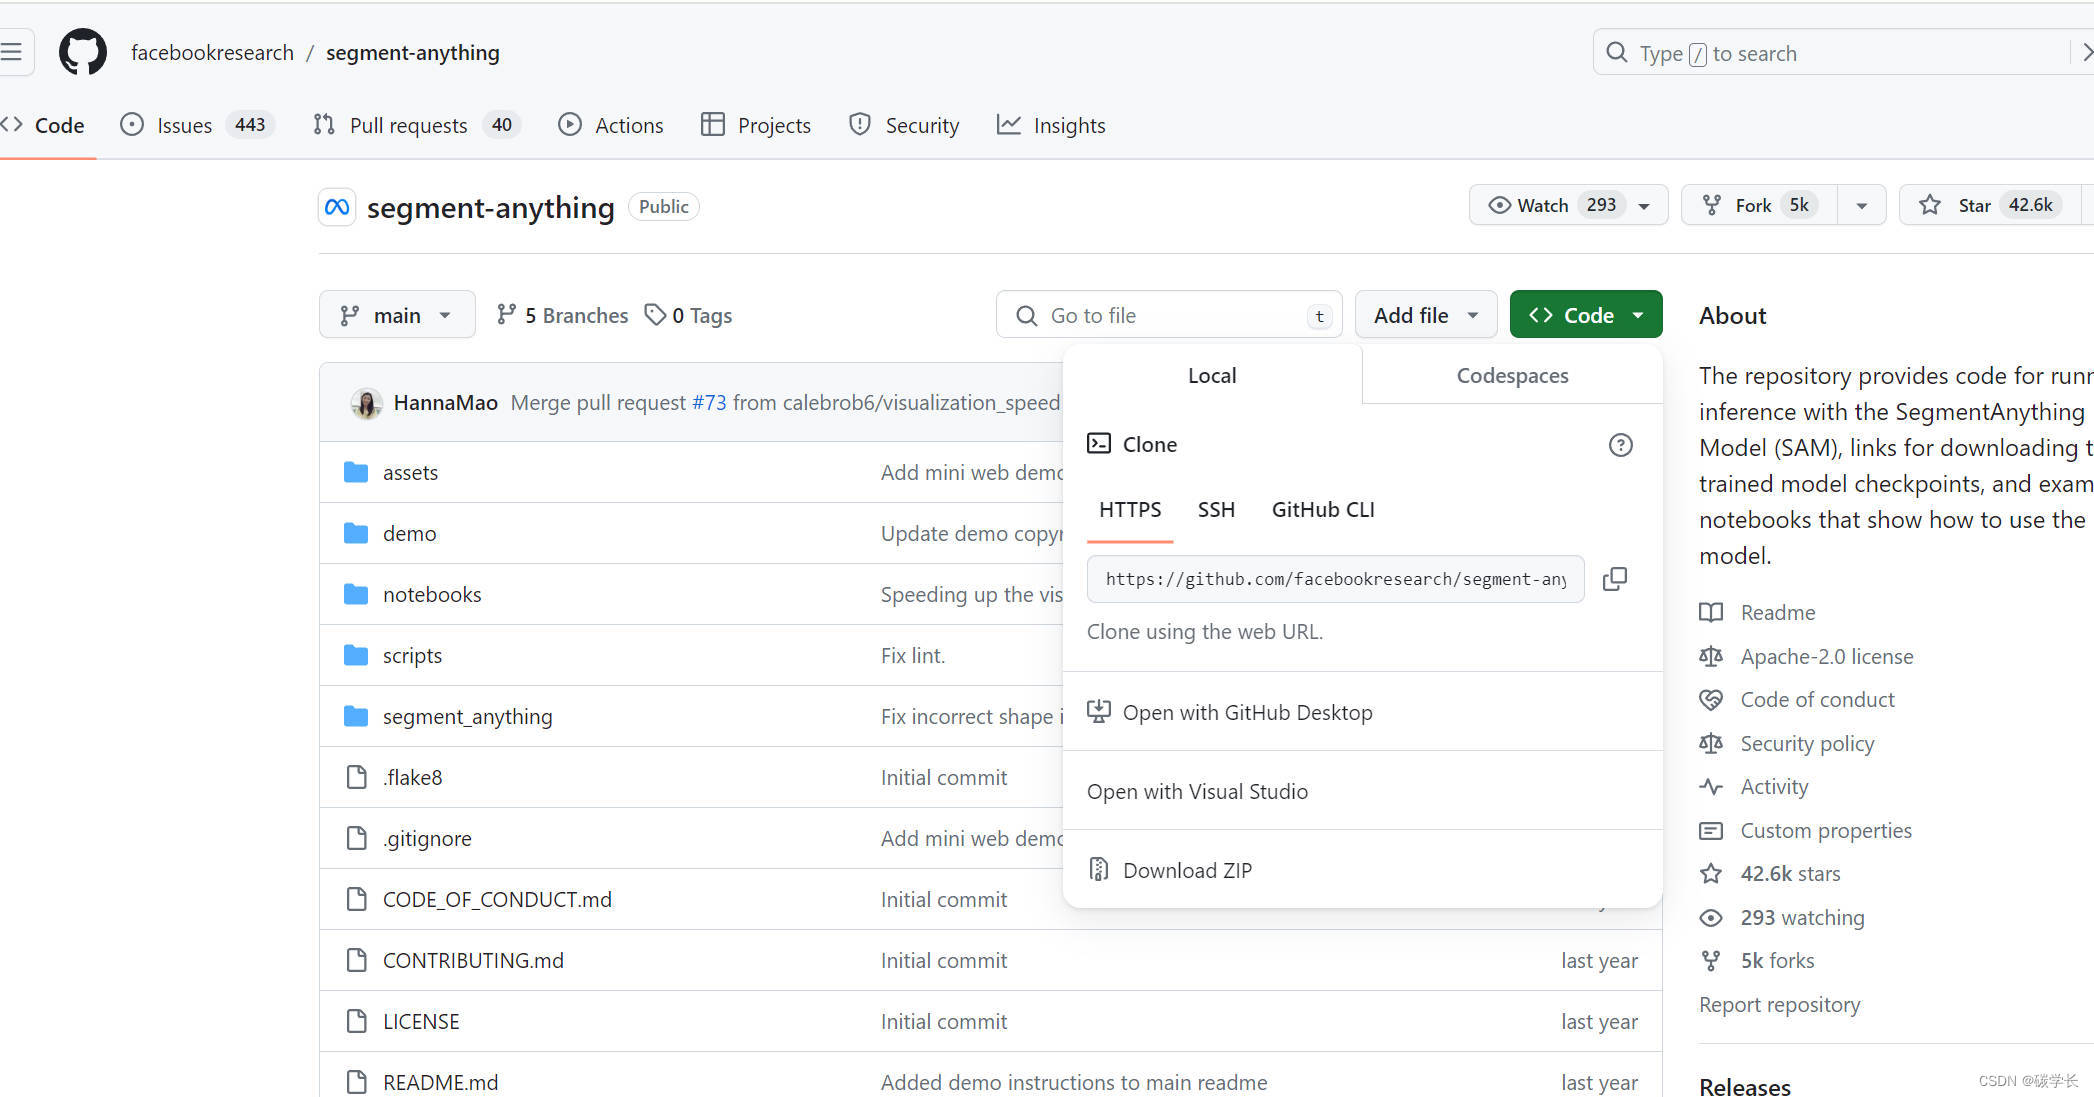Click the Meta organization logo icon

(x=337, y=207)
